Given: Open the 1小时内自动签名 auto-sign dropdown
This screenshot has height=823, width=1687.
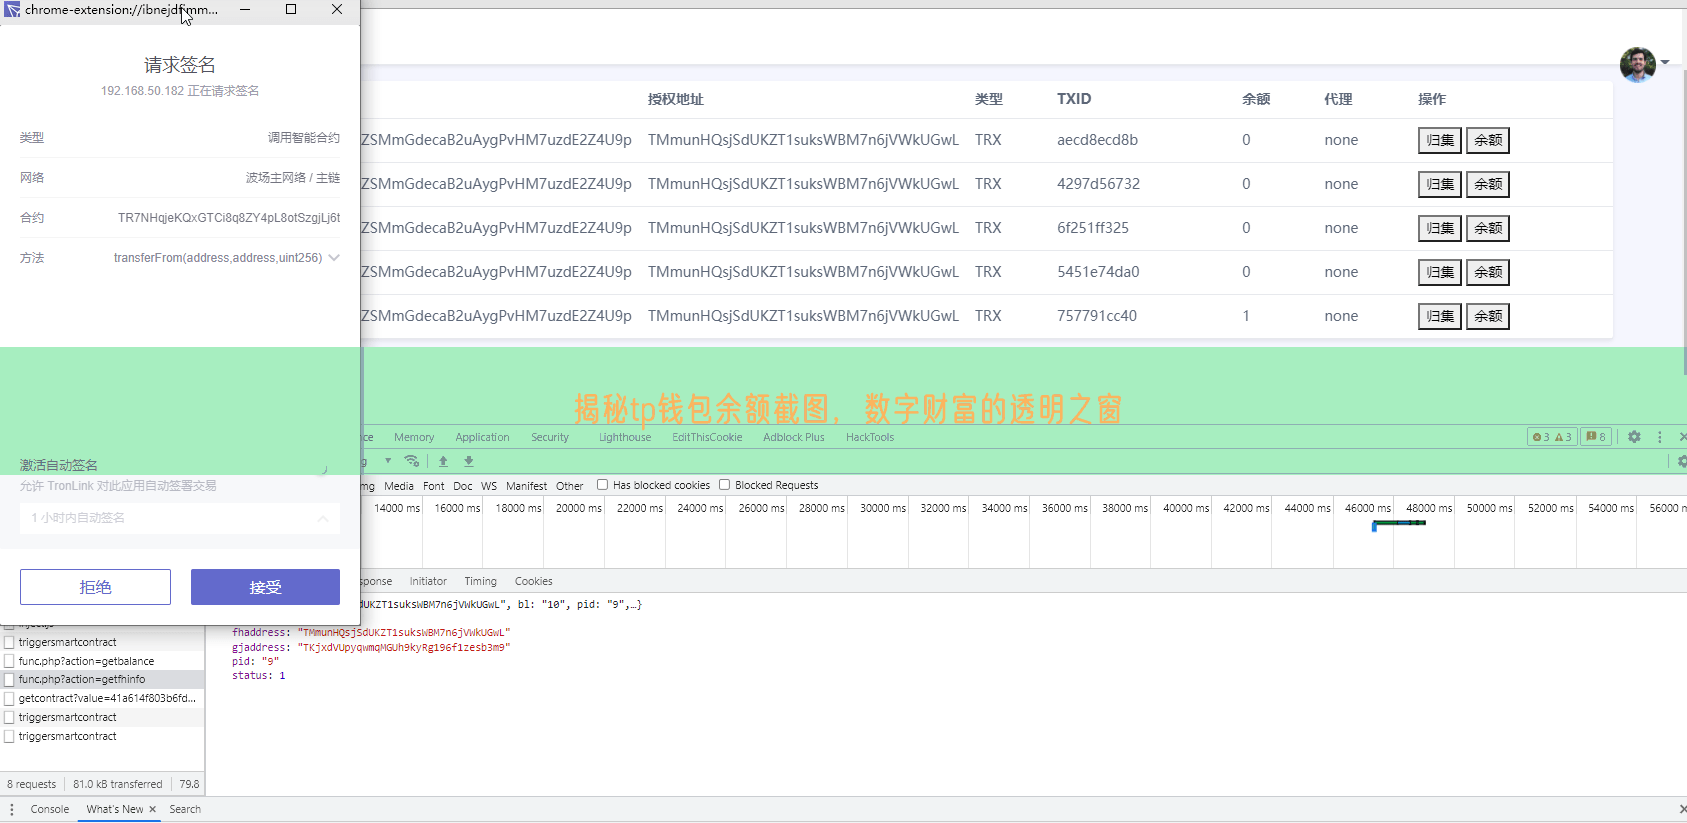Looking at the screenshot, I should [x=180, y=518].
